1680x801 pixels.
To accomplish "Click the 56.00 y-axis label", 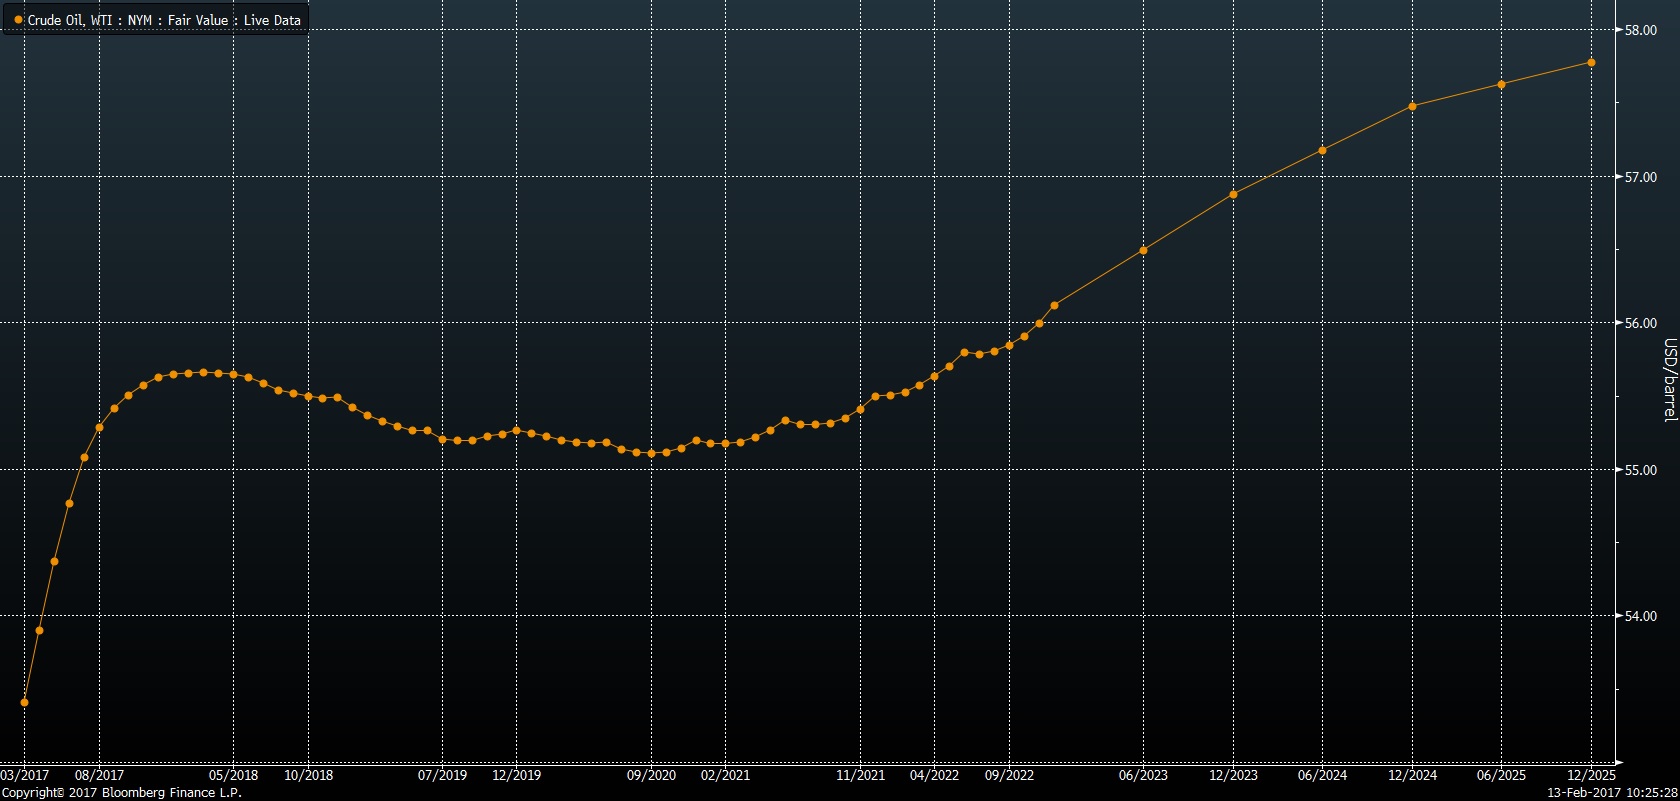I will (1640, 324).
